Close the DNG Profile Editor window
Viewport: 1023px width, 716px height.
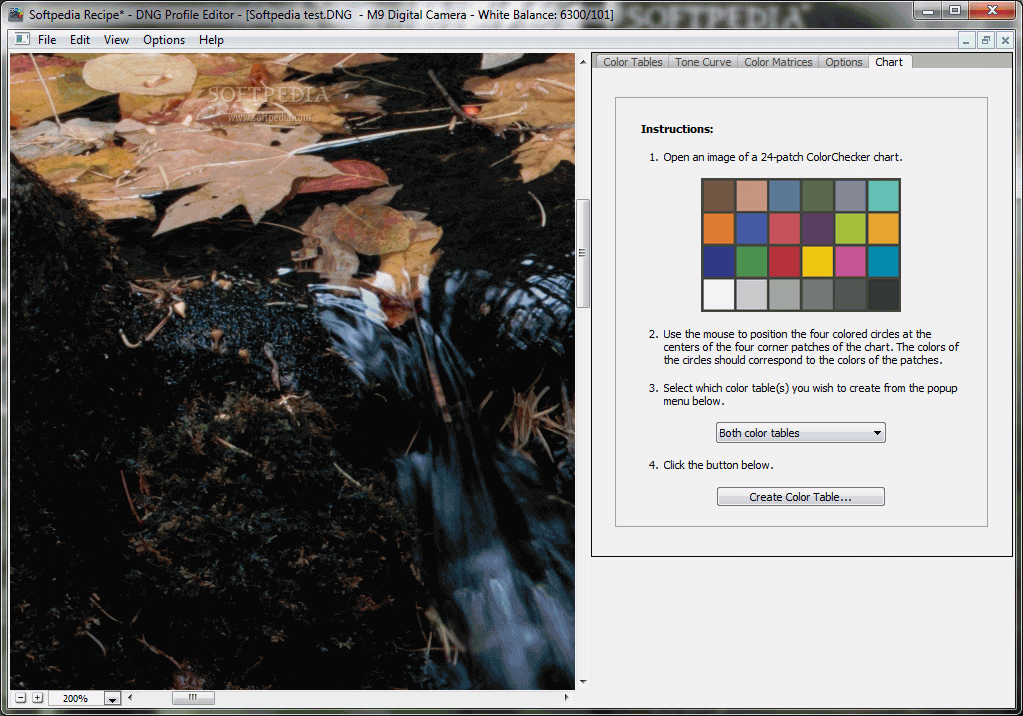tap(992, 11)
